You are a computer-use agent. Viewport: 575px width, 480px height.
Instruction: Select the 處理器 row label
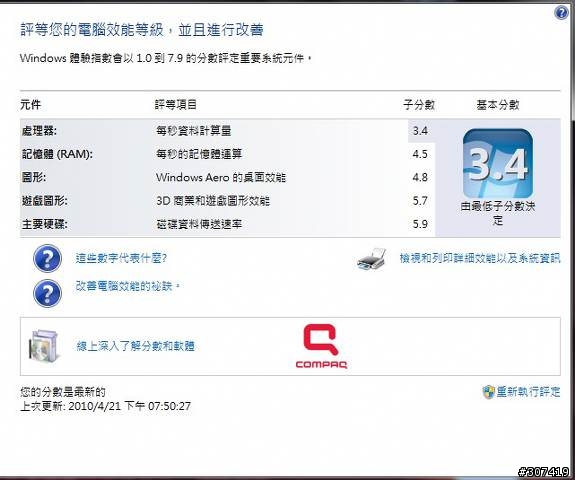click(39, 131)
